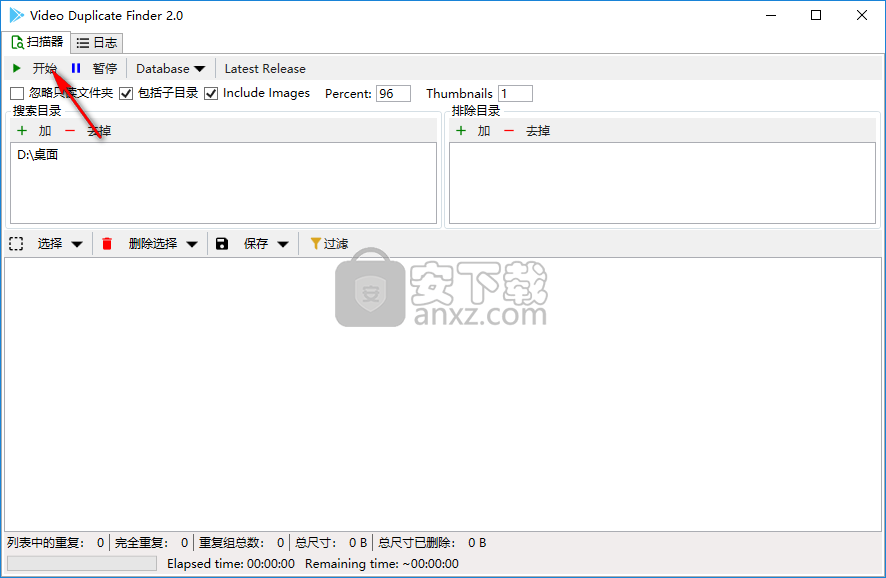
Task: Maximize the Video Duplicate Finder window
Action: (816, 15)
